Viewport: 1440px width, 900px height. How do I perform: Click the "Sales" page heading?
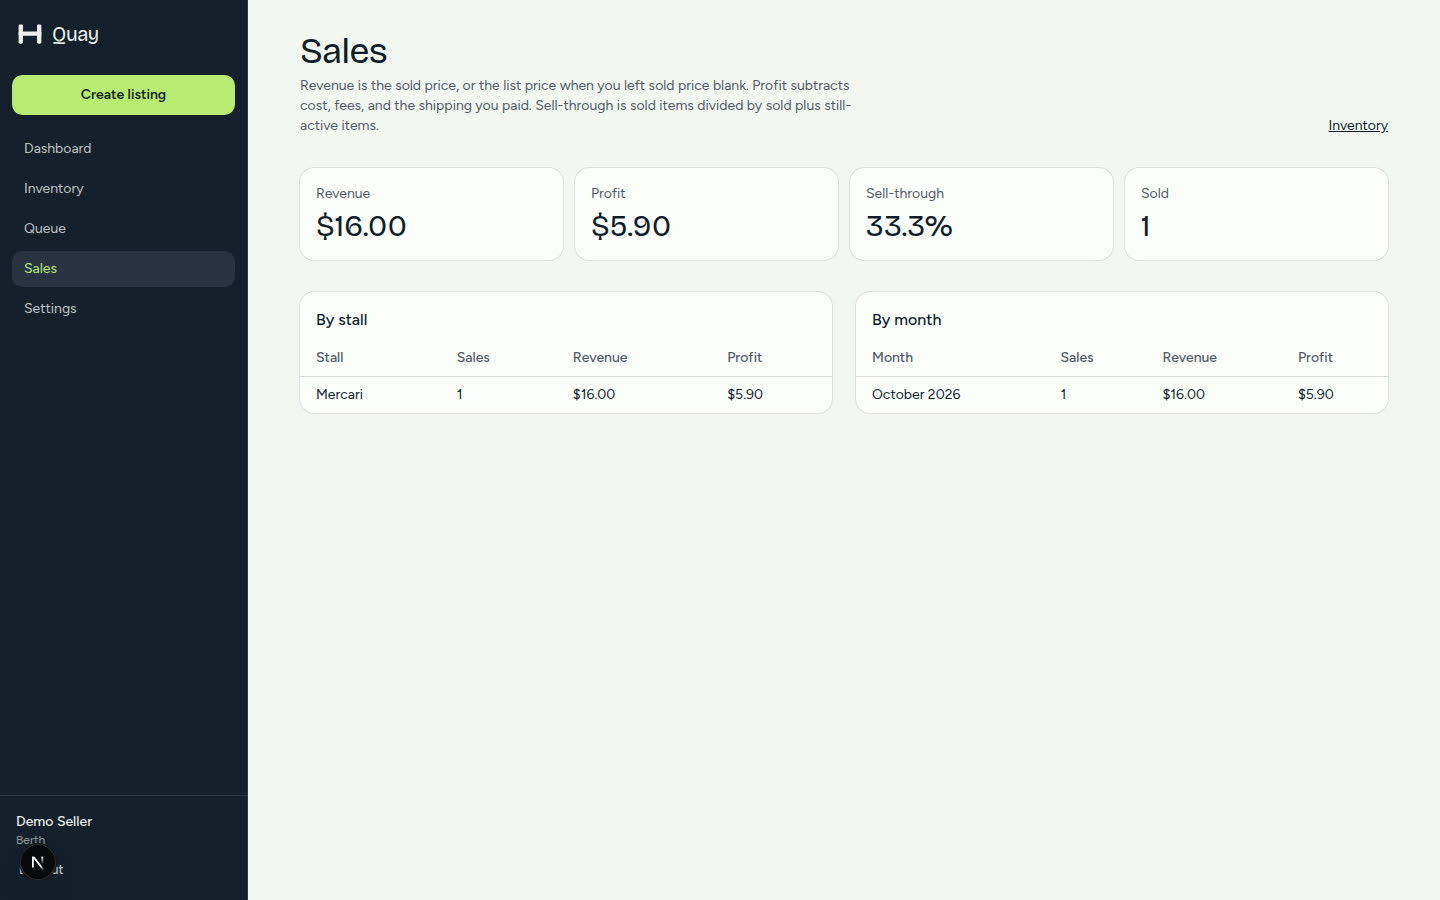tap(343, 51)
